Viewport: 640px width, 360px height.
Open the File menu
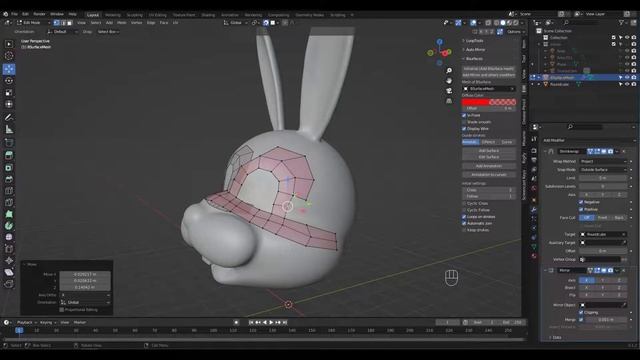click(14, 14)
